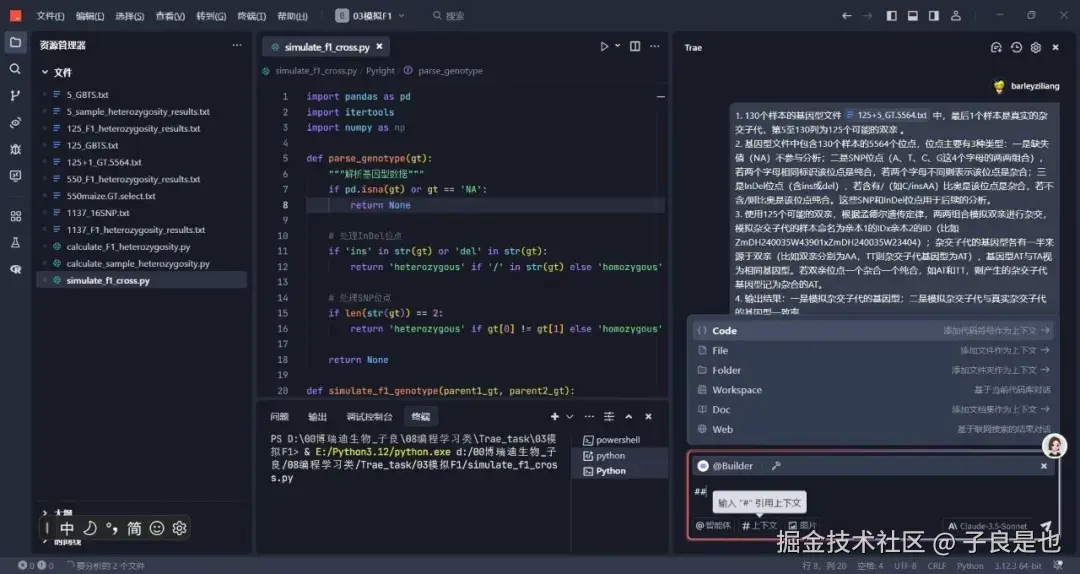
Task: Open the IME emoji smiley icon
Action: click(157, 528)
